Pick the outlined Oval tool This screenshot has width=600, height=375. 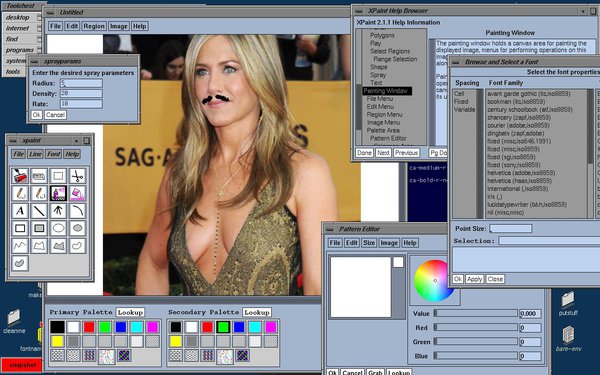point(58,228)
